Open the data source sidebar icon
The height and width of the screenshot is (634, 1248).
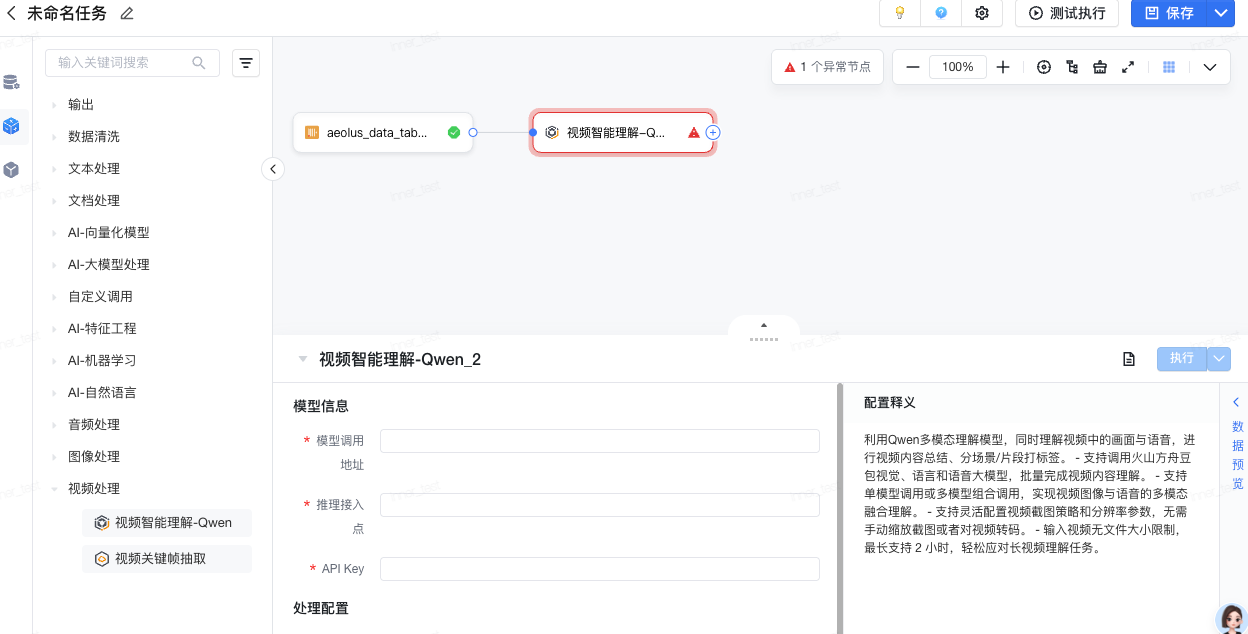(12, 82)
